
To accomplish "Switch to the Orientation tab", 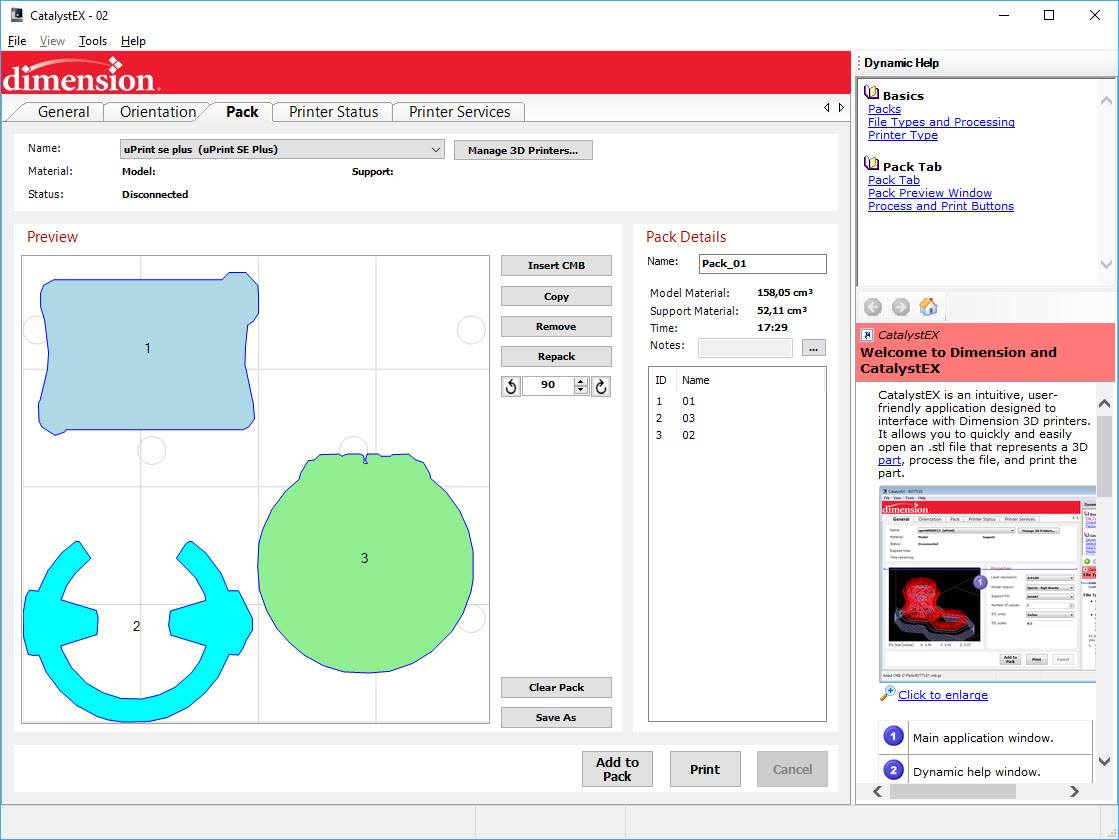I will [x=158, y=112].
